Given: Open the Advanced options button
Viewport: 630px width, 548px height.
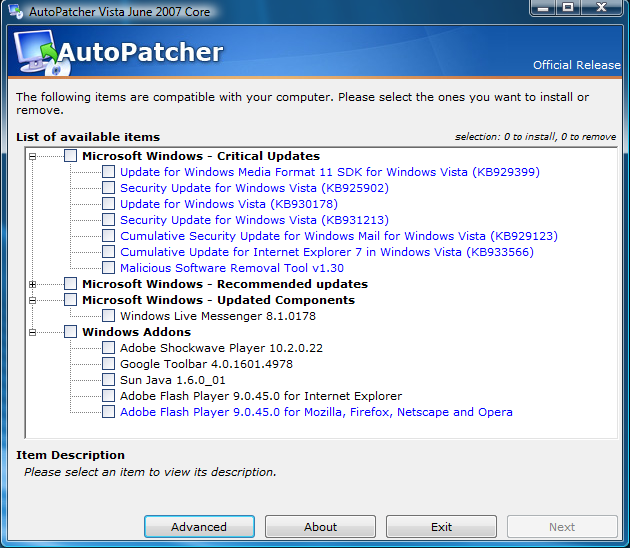Looking at the screenshot, I should (199, 527).
